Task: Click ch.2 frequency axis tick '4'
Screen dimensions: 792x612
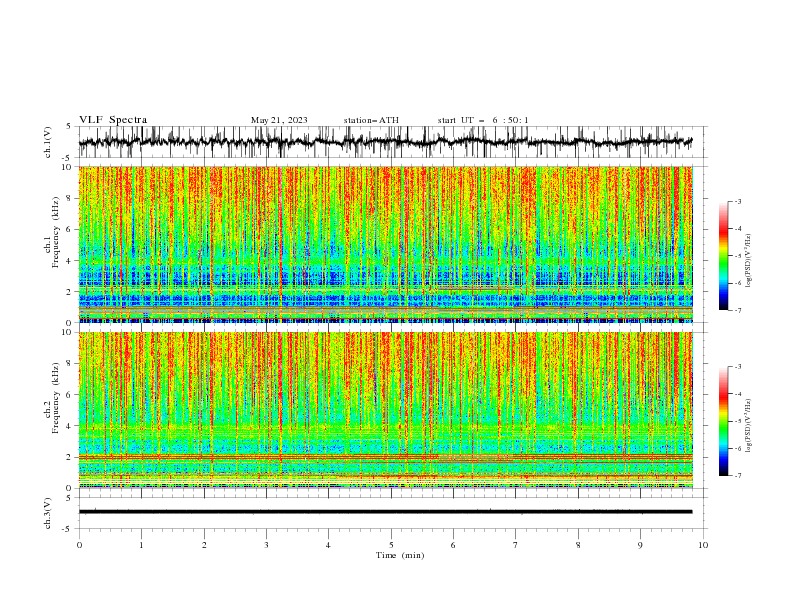Action: (x=71, y=426)
